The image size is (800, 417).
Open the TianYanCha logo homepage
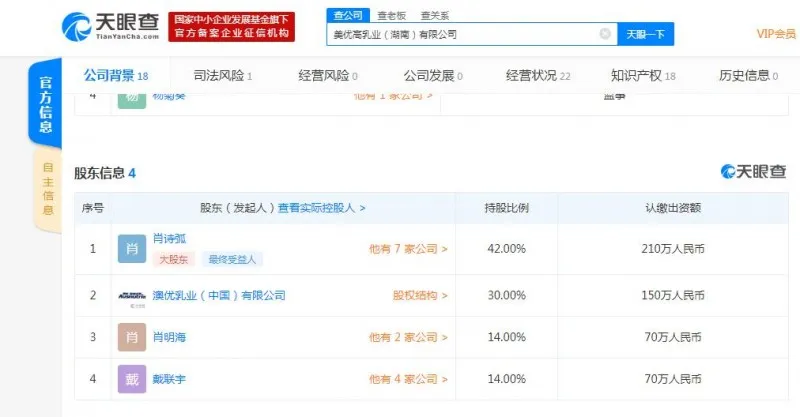click(x=110, y=27)
